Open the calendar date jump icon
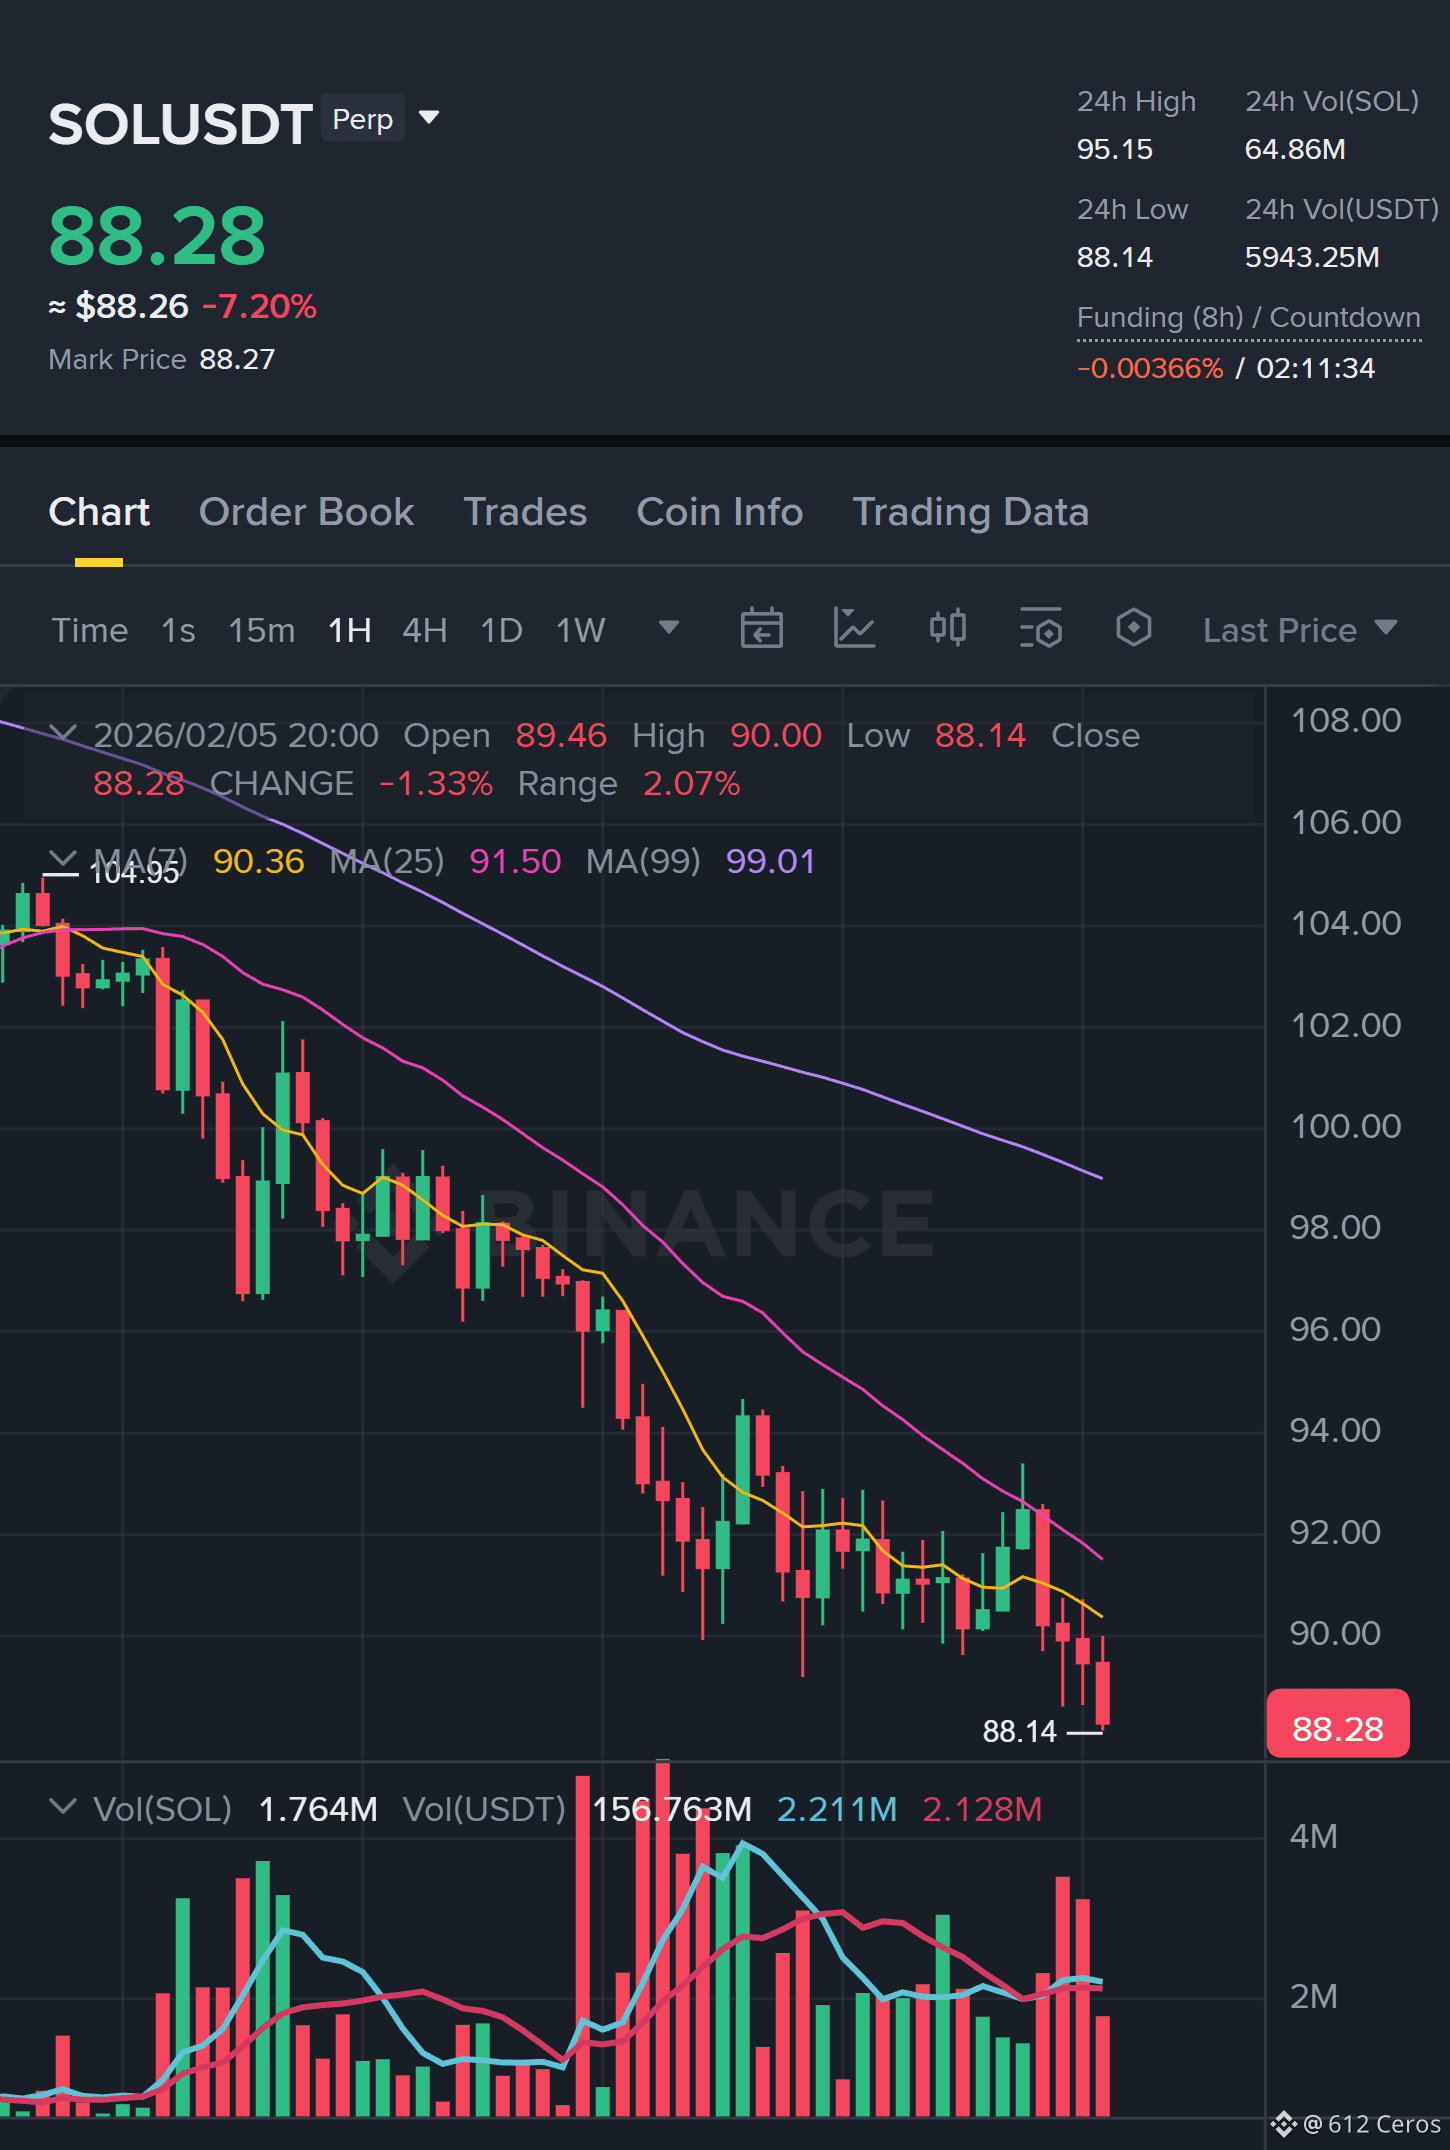 [x=761, y=629]
